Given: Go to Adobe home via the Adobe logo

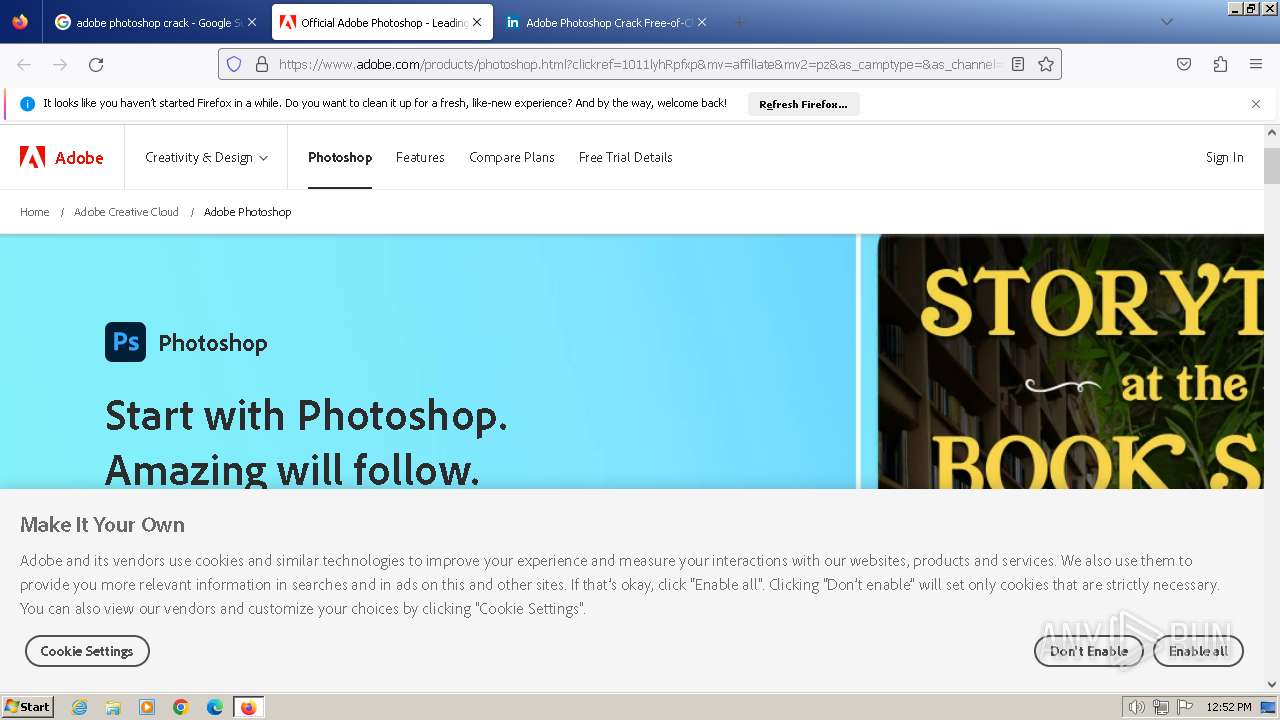Looking at the screenshot, I should [x=62, y=157].
